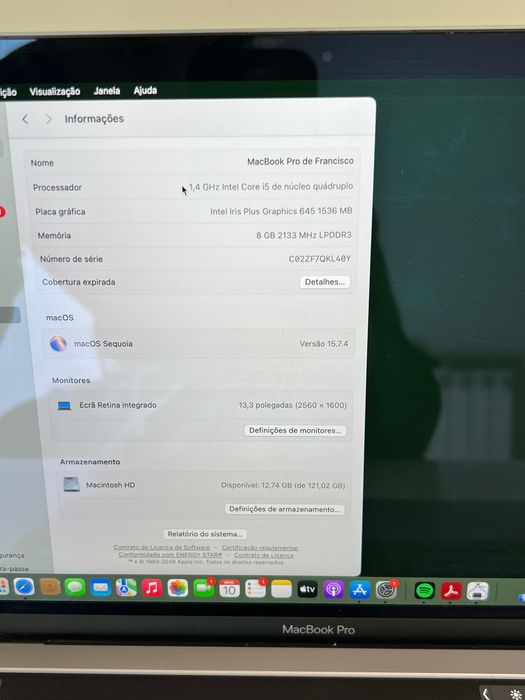Image resolution: width=525 pixels, height=700 pixels.
Task: Open Photos from the Dock
Action: click(x=177, y=588)
